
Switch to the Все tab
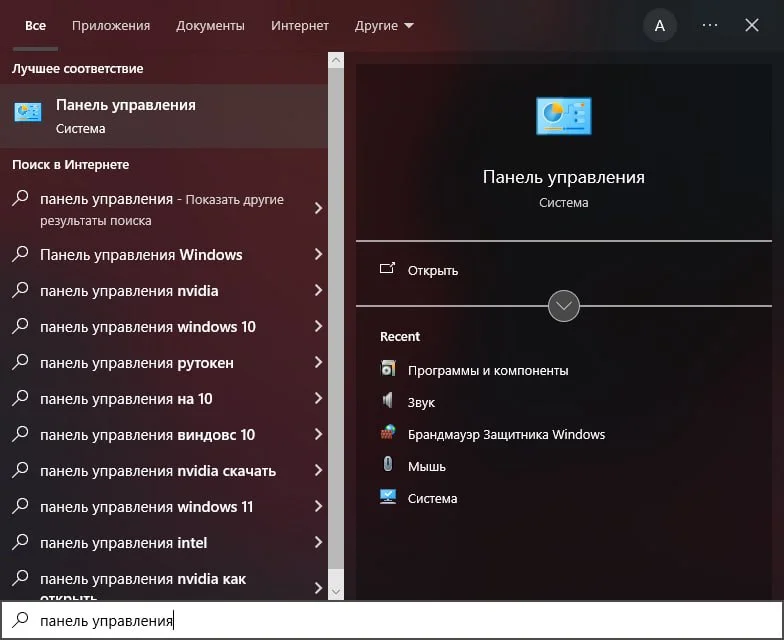coord(35,26)
